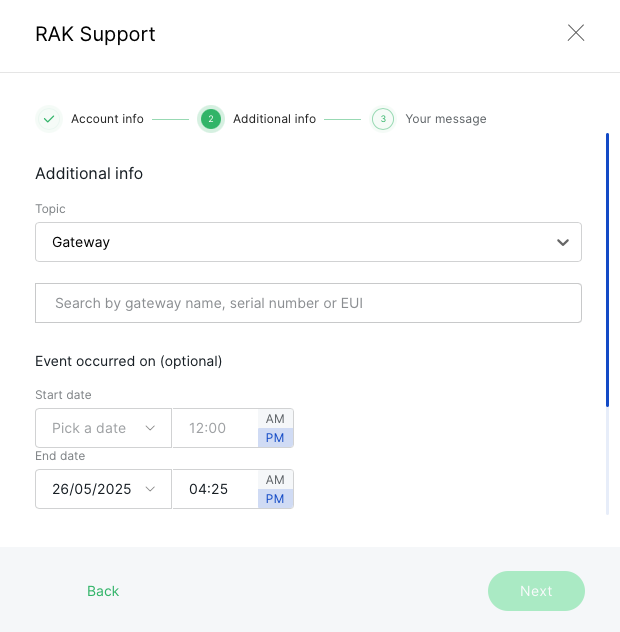Focus the gateway search input field
Image resolution: width=620 pixels, height=632 pixels.
click(308, 303)
